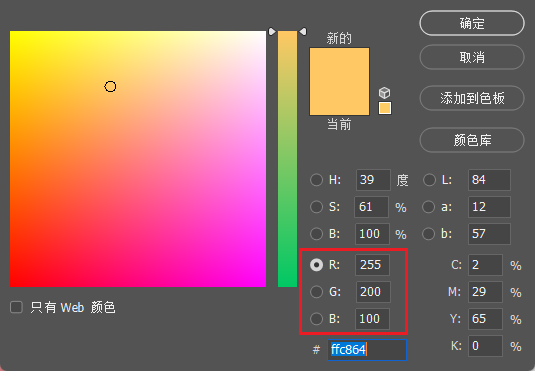Enable the 只有 Web 颜色 checkbox

(16, 307)
